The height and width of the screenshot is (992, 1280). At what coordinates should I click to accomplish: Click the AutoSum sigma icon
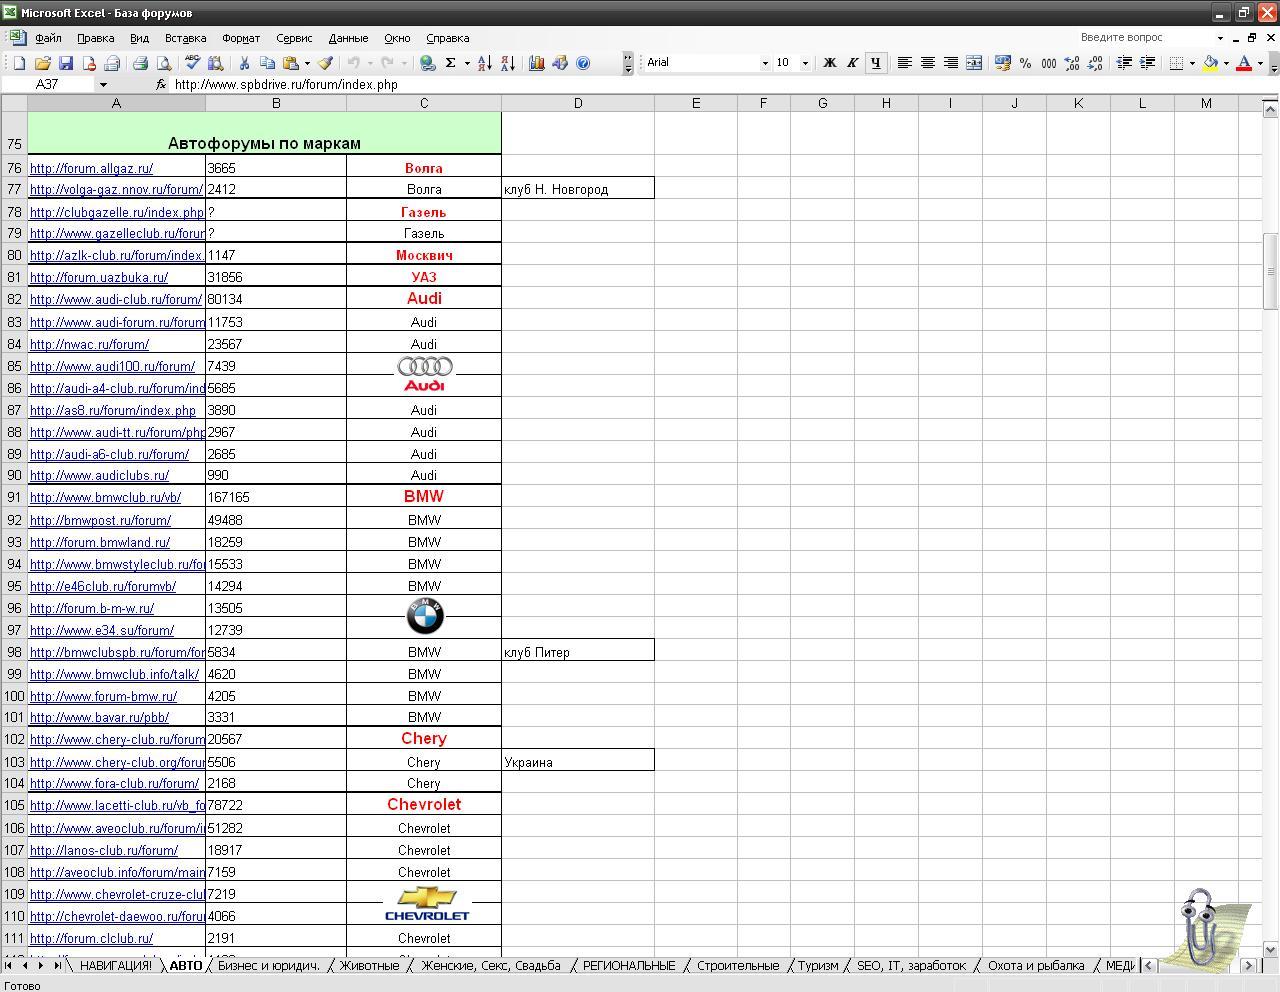point(451,63)
